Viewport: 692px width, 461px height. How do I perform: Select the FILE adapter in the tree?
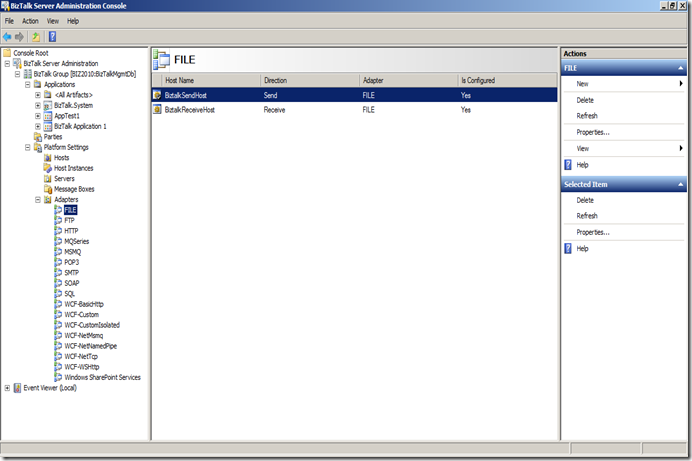(70, 210)
